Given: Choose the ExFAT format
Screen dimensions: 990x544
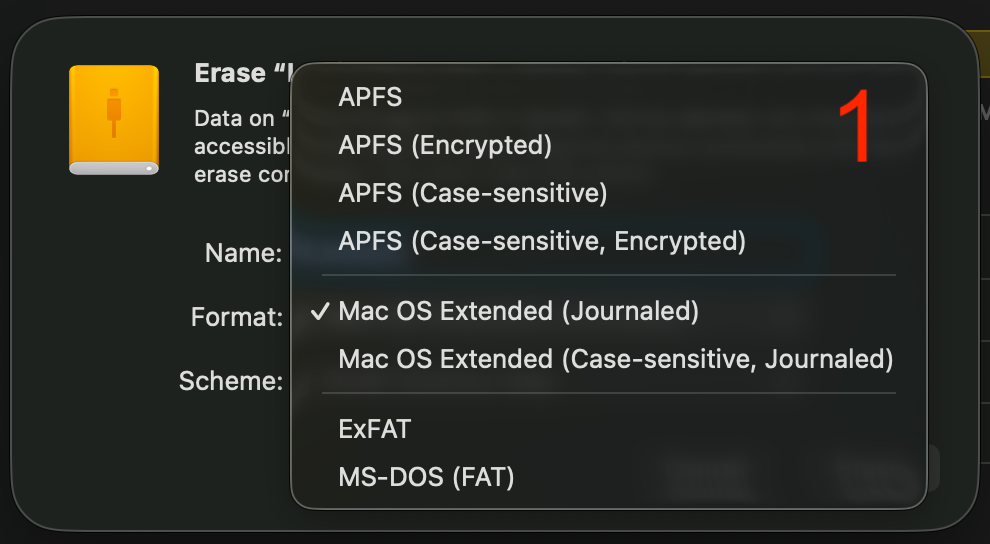Looking at the screenshot, I should [375, 429].
